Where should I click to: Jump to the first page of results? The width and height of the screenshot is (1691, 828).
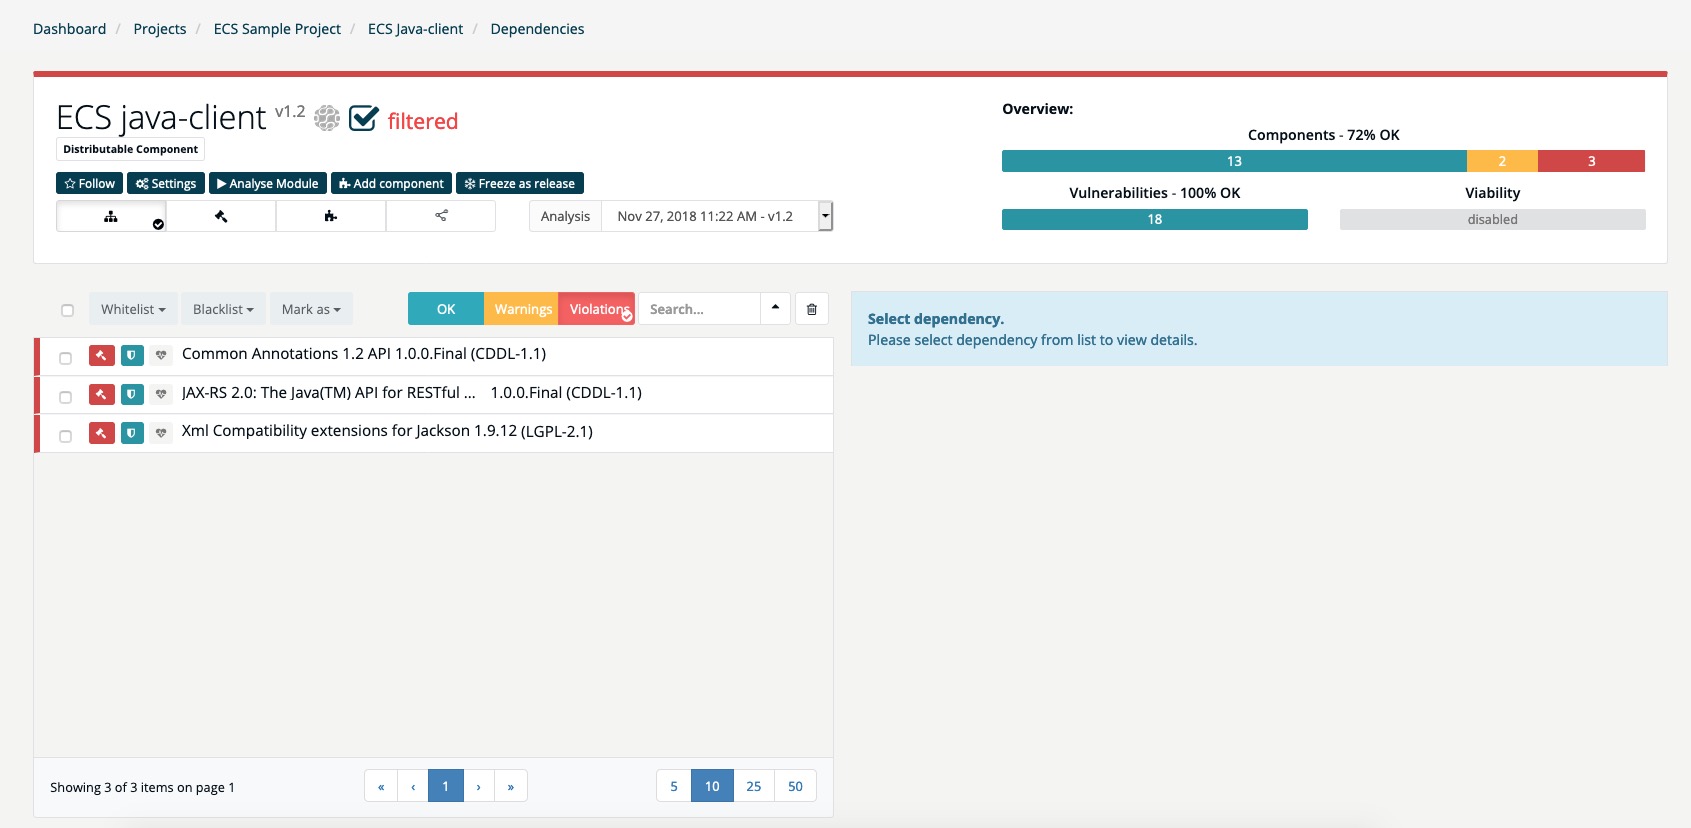pyautogui.click(x=381, y=786)
